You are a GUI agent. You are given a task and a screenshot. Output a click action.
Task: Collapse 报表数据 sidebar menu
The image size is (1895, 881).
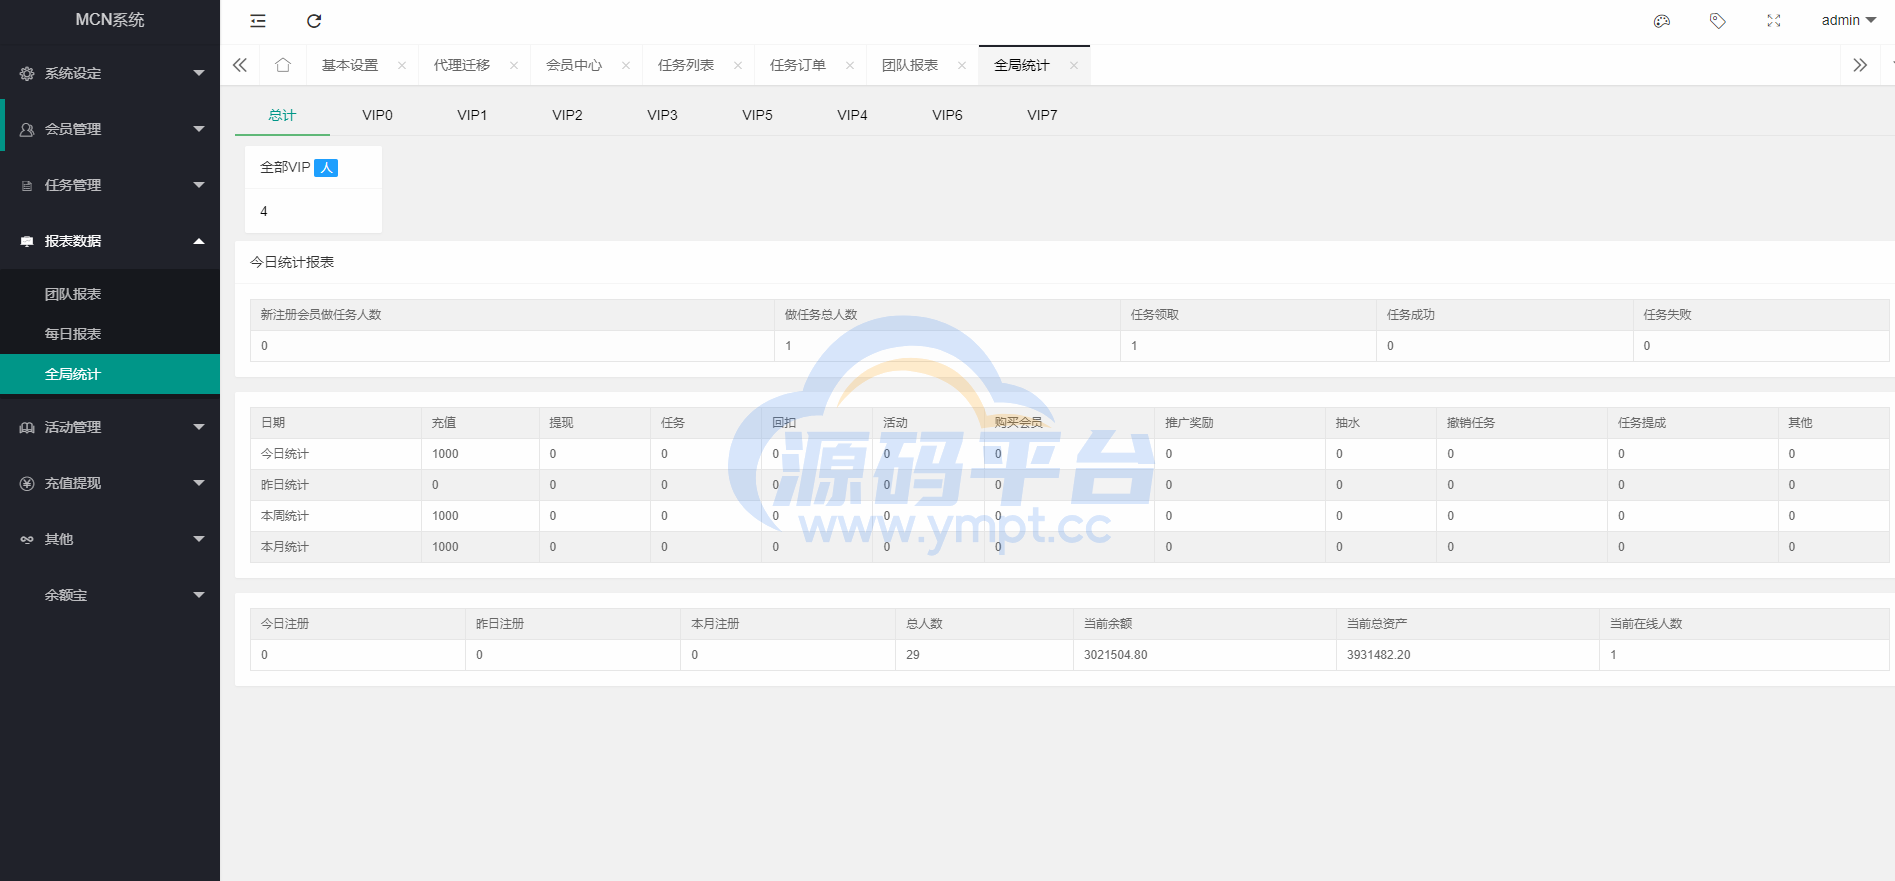click(x=110, y=241)
